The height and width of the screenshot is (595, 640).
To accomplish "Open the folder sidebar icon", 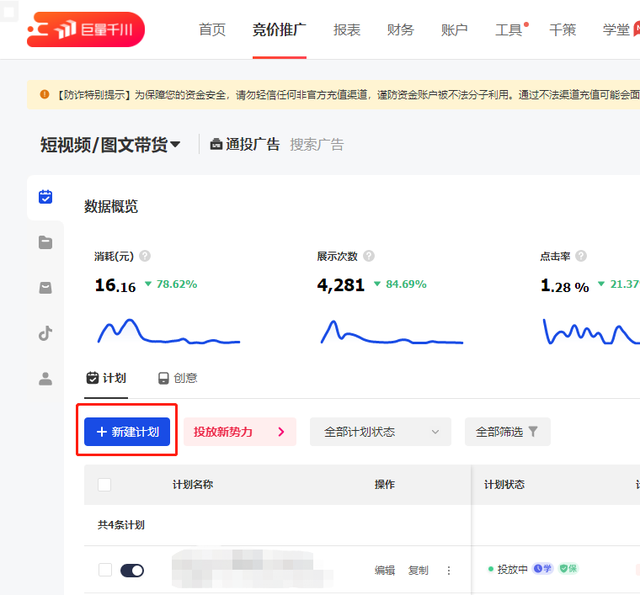I will coord(45,242).
